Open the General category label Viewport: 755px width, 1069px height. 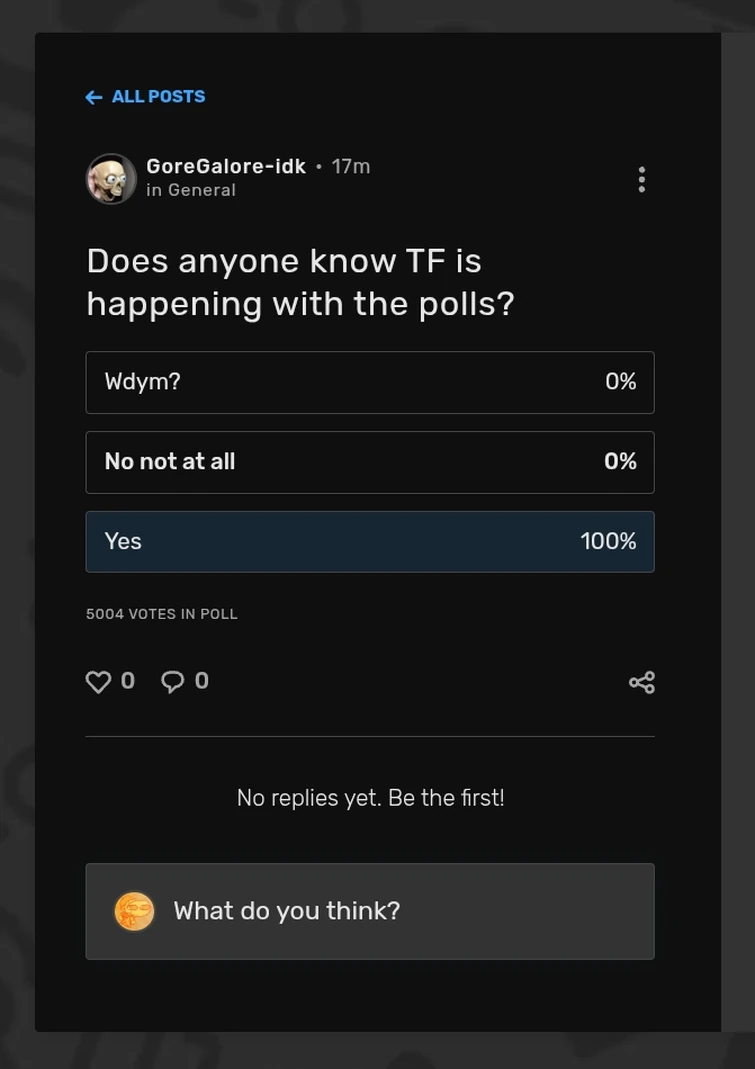click(x=191, y=188)
